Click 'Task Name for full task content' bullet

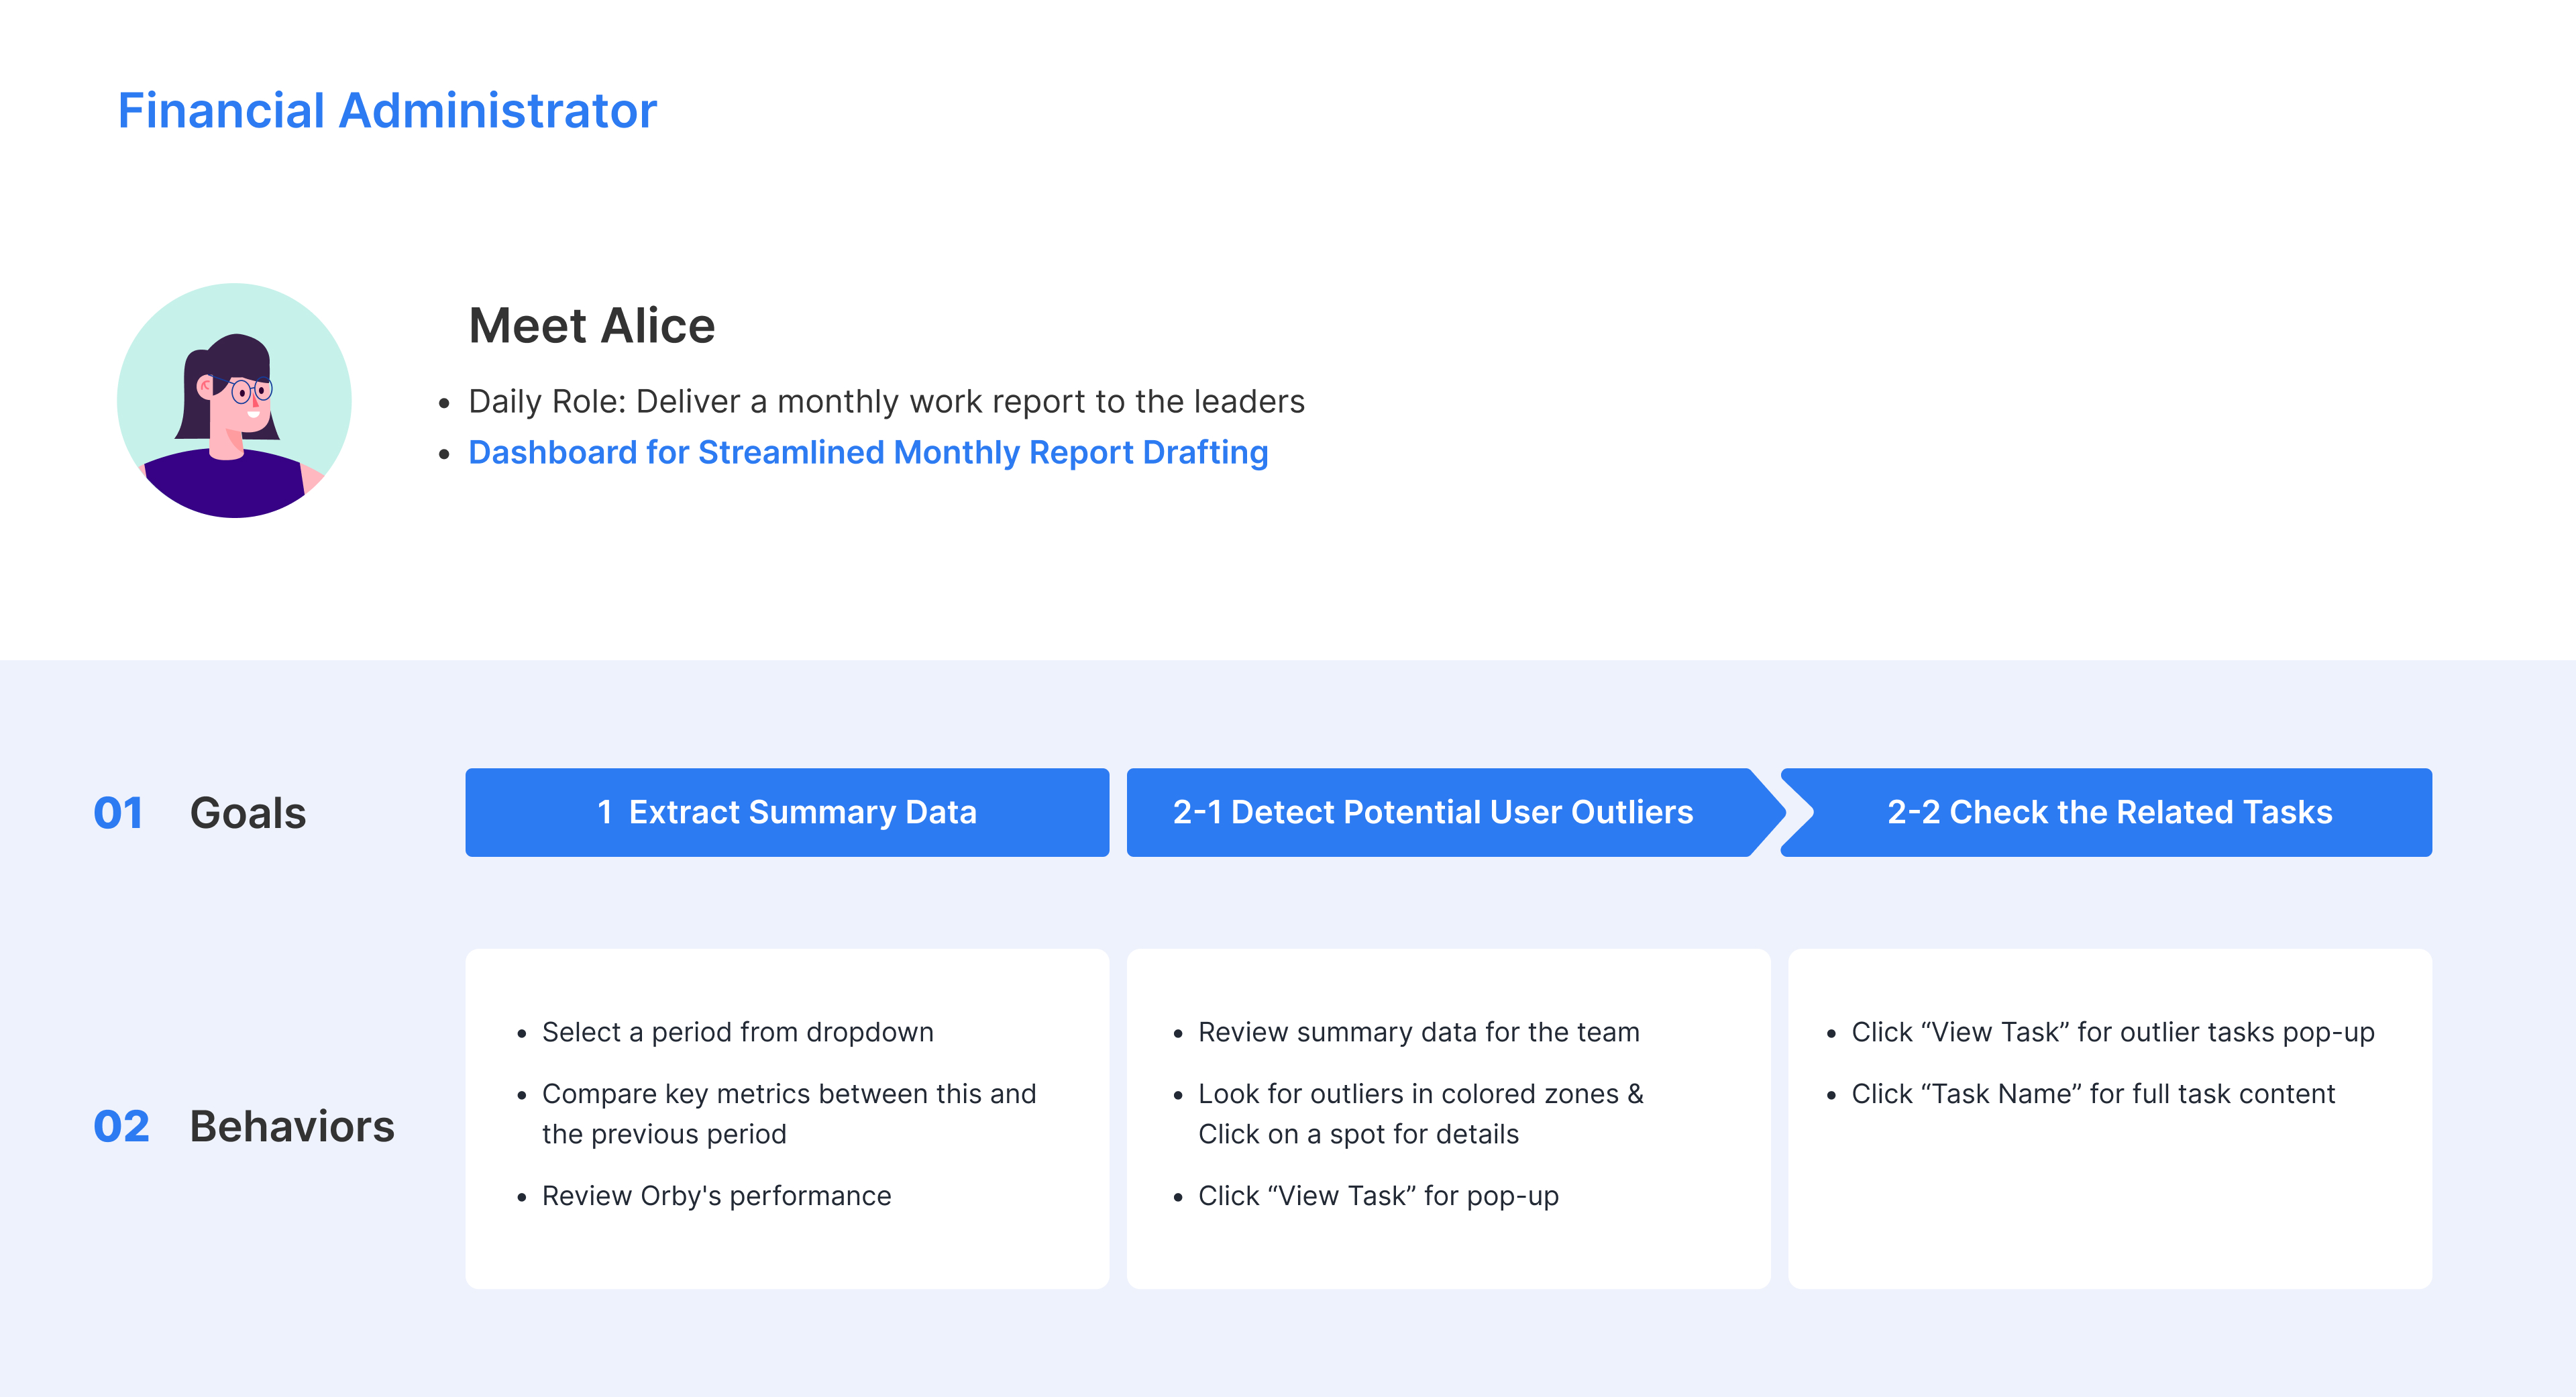[x=2092, y=1094]
